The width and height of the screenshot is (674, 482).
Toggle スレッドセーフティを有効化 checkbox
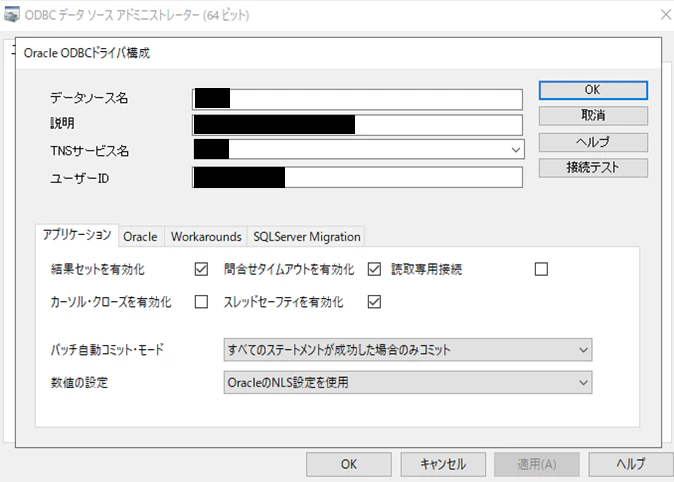point(374,302)
